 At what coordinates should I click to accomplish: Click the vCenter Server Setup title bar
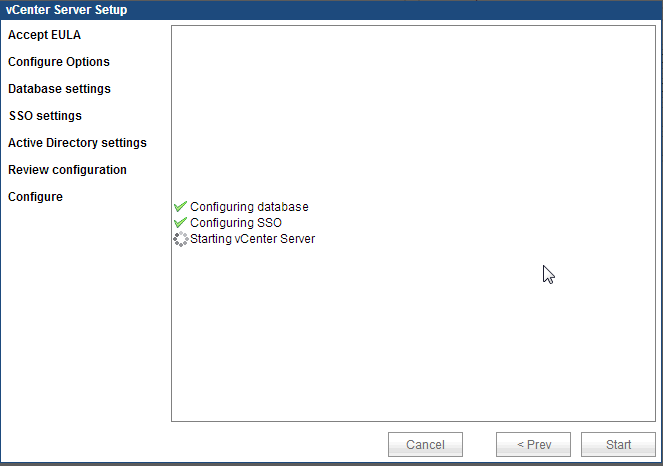tap(330, 10)
